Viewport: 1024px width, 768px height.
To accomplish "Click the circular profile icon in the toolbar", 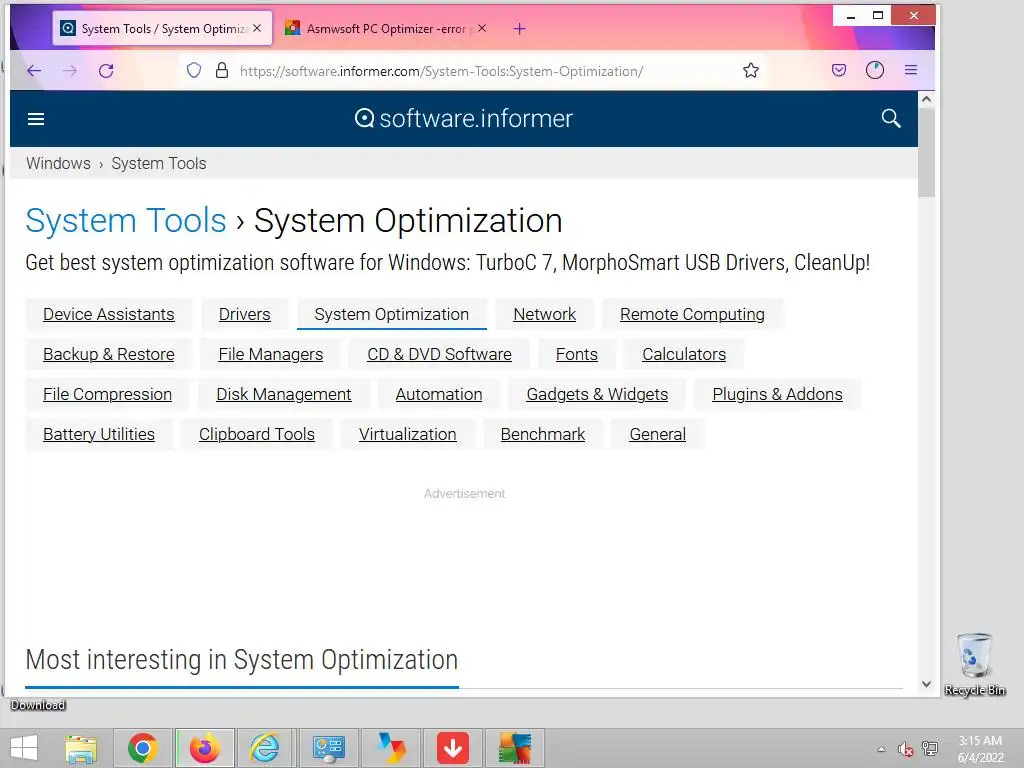I will click(875, 71).
